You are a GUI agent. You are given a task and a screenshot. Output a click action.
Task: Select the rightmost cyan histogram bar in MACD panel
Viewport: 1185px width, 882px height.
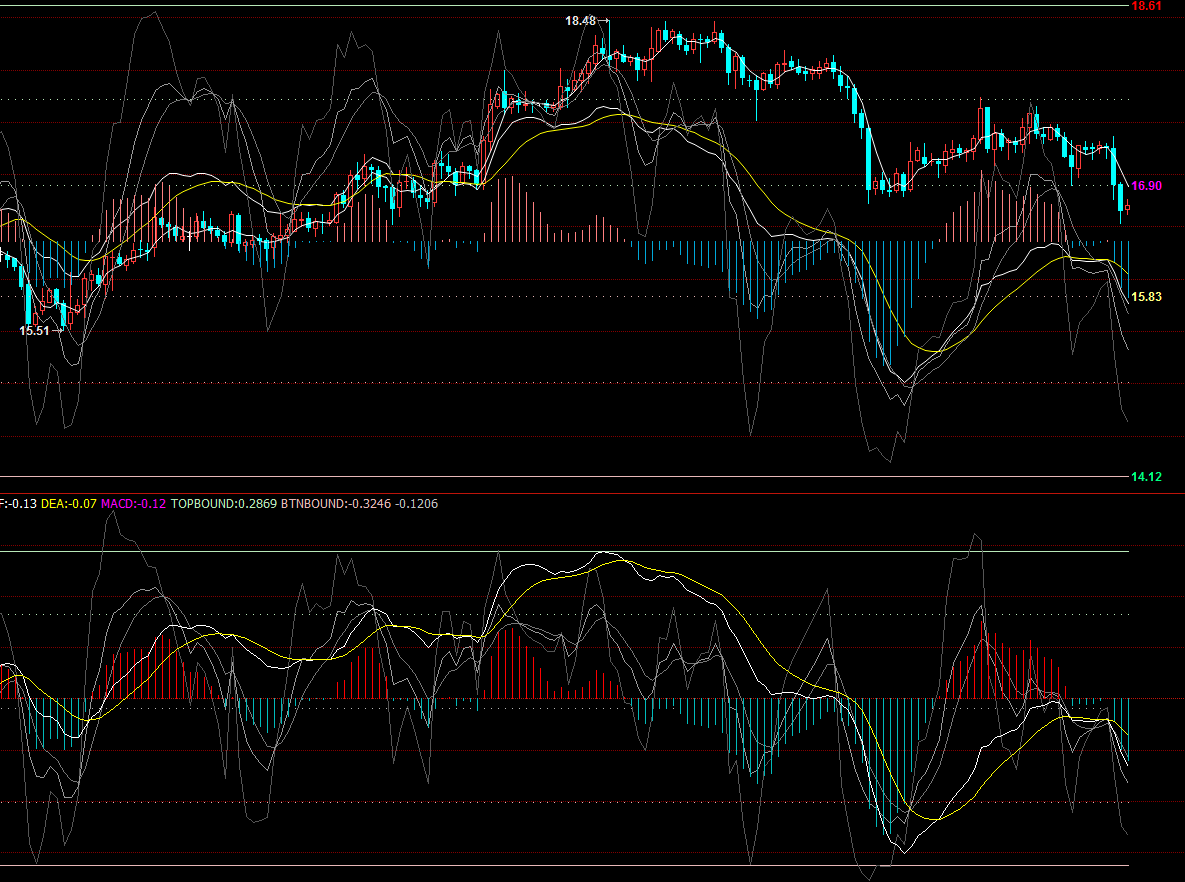1128,730
